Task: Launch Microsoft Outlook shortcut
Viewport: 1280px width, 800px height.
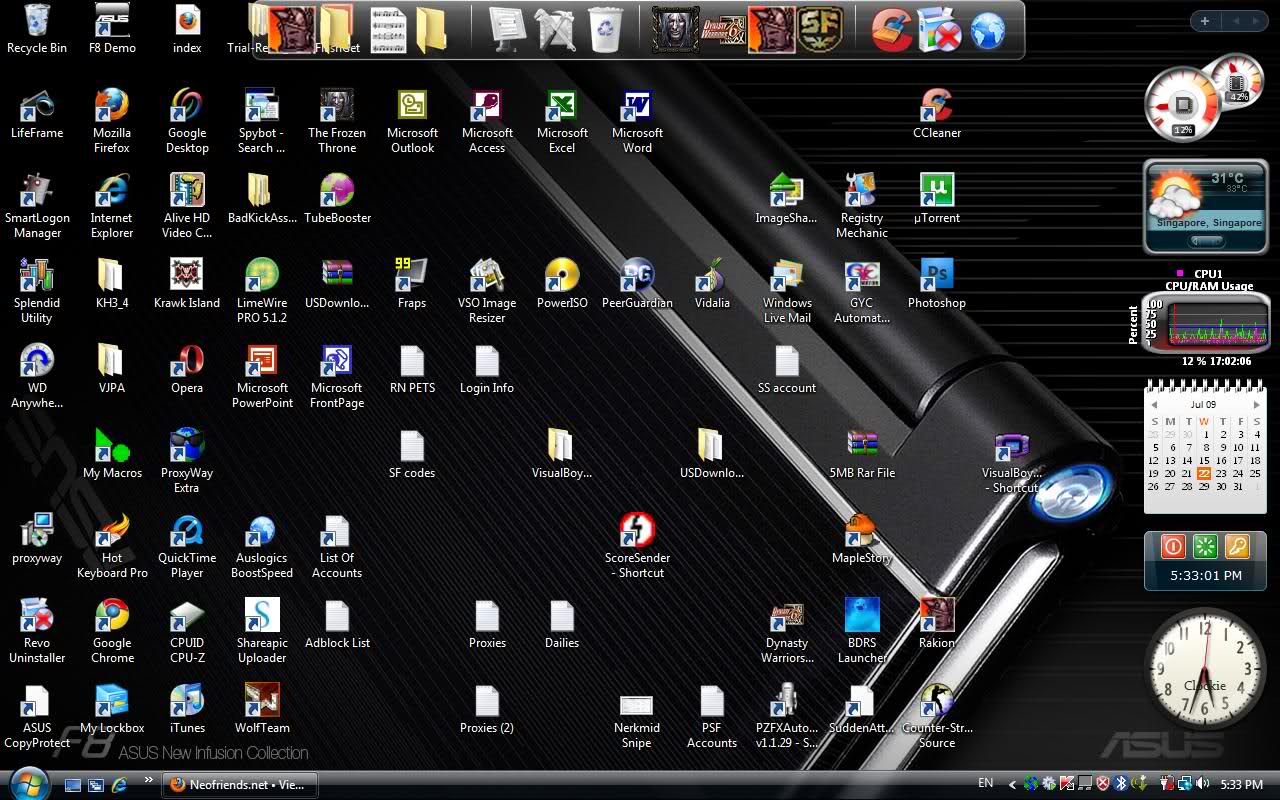Action: coord(412,120)
